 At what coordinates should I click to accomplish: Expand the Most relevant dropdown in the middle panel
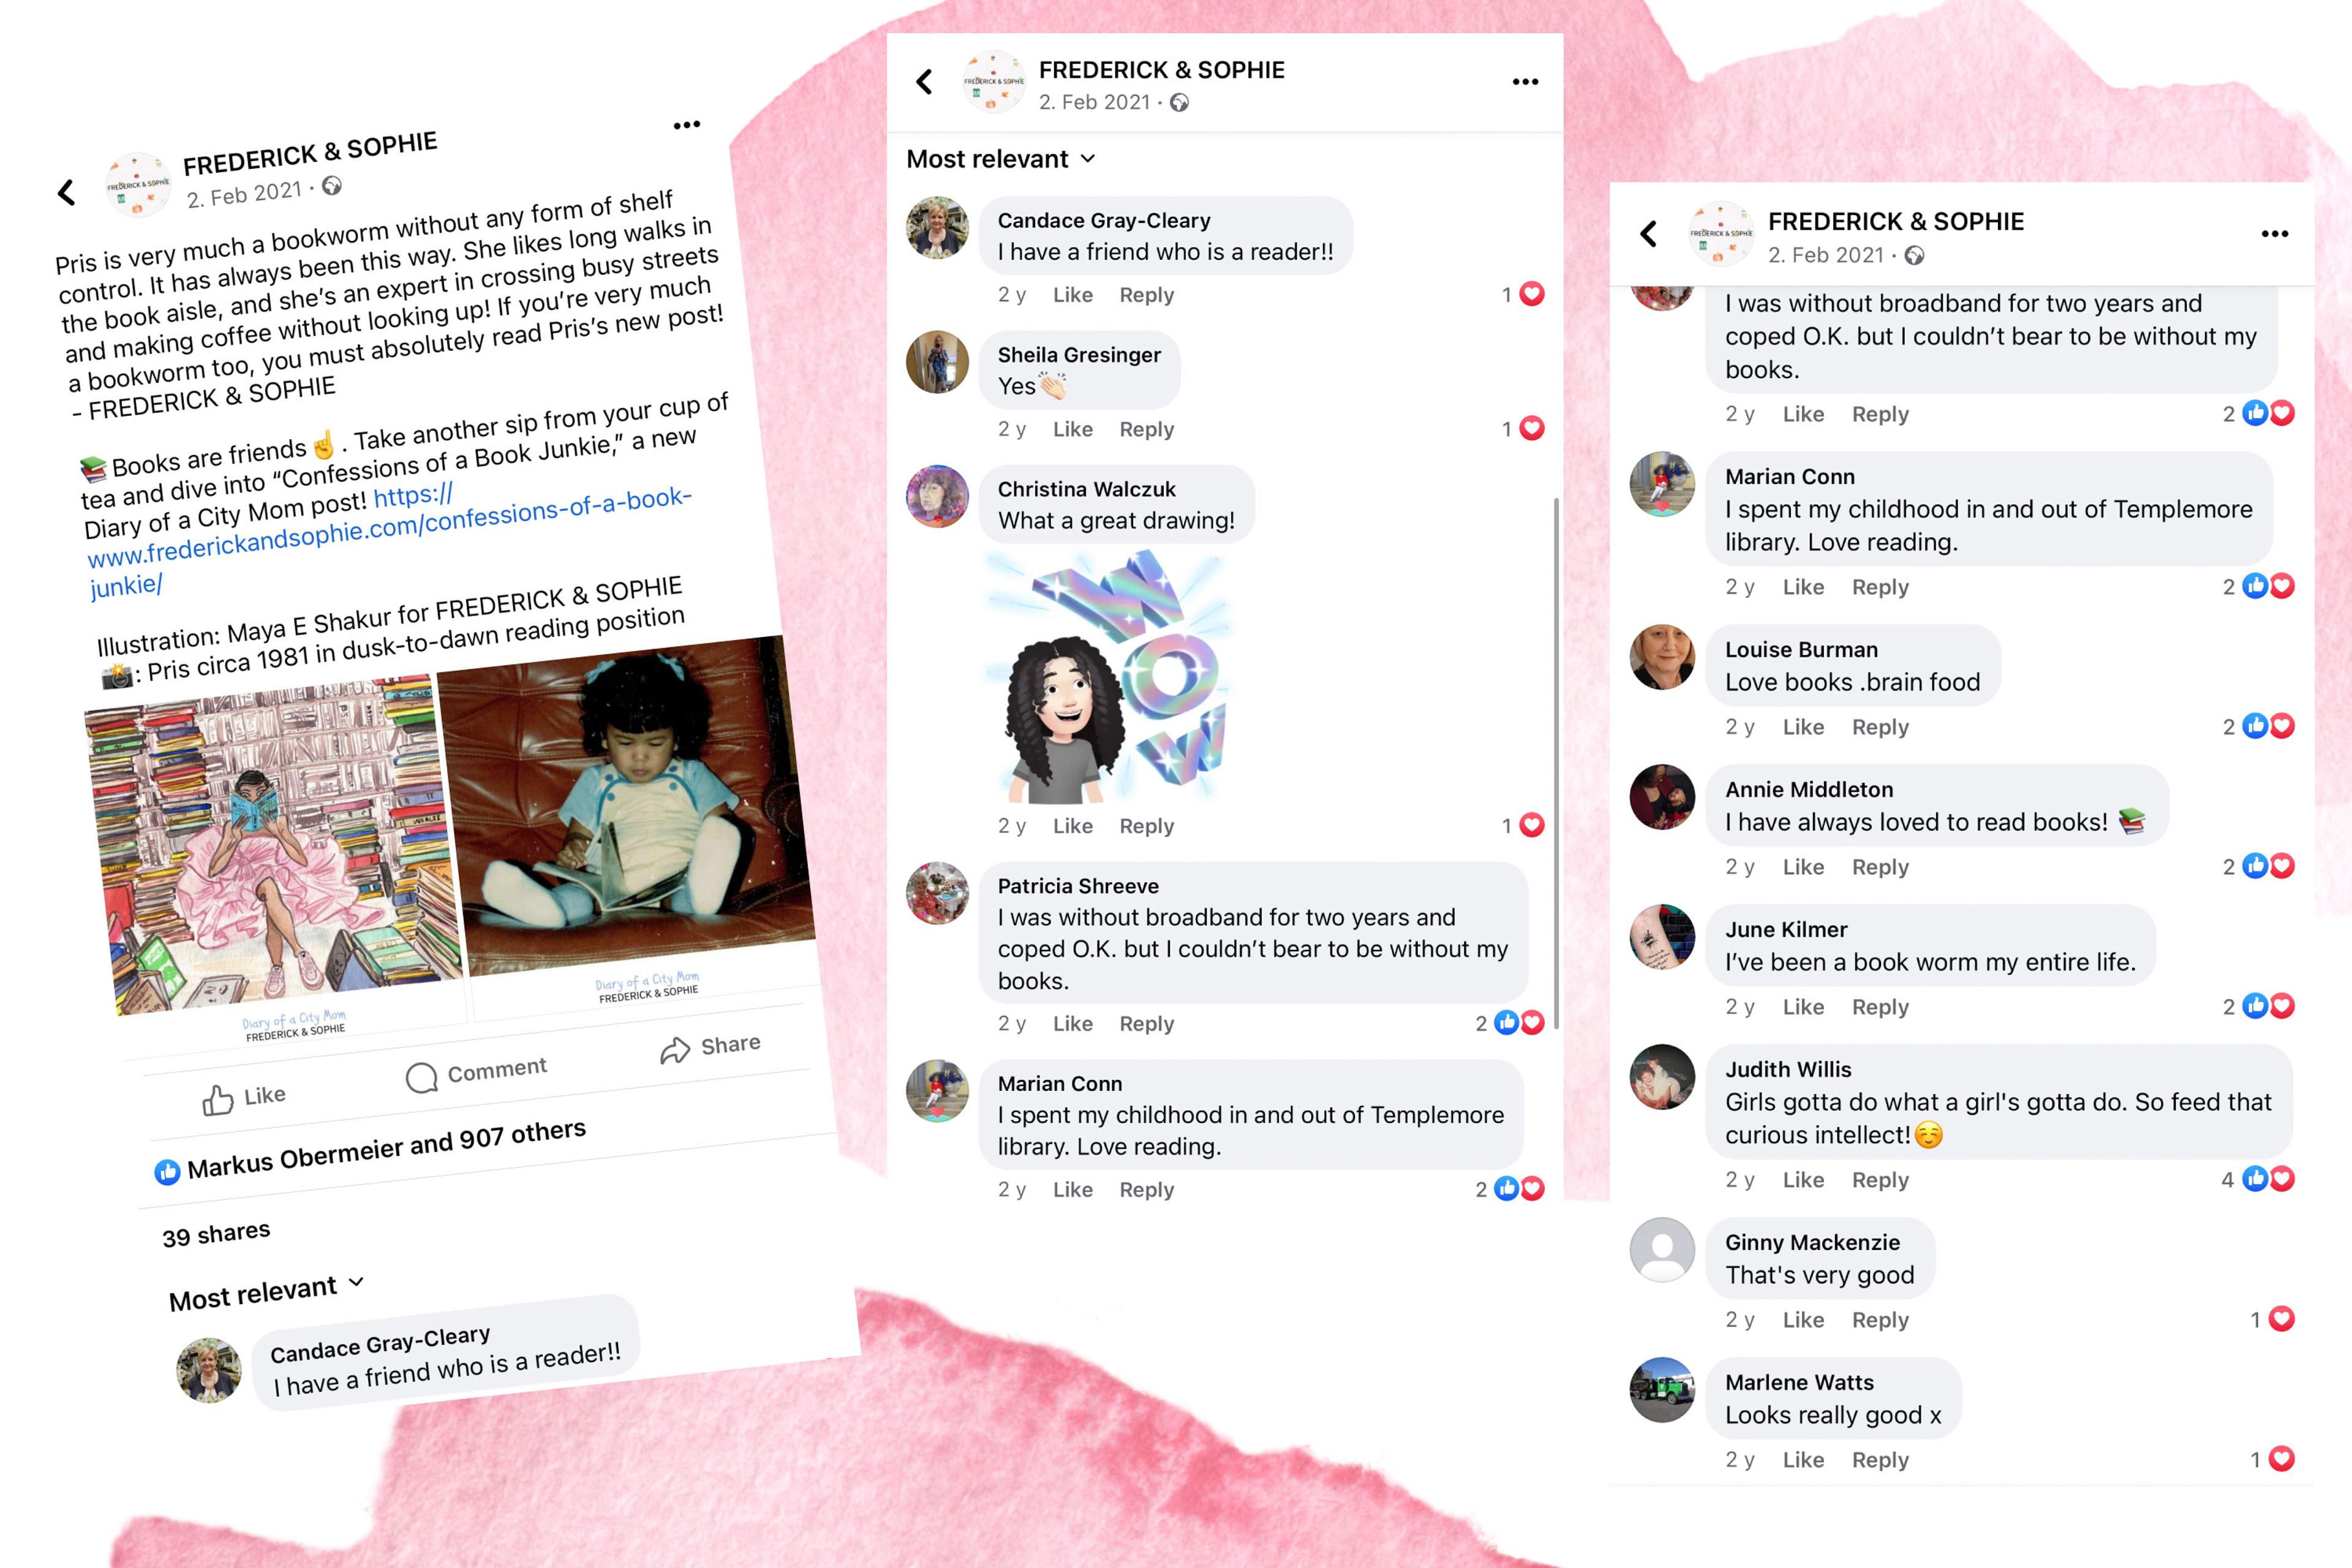click(1001, 159)
